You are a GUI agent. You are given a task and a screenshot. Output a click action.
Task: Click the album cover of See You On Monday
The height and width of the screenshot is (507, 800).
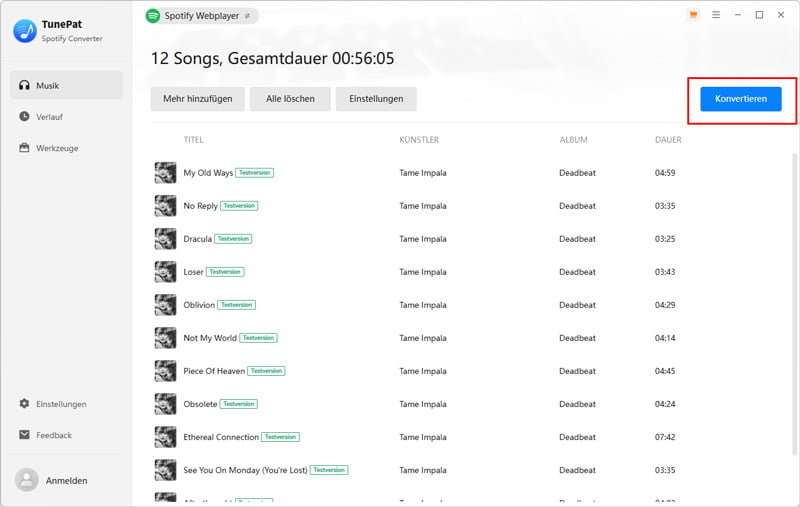click(165, 470)
